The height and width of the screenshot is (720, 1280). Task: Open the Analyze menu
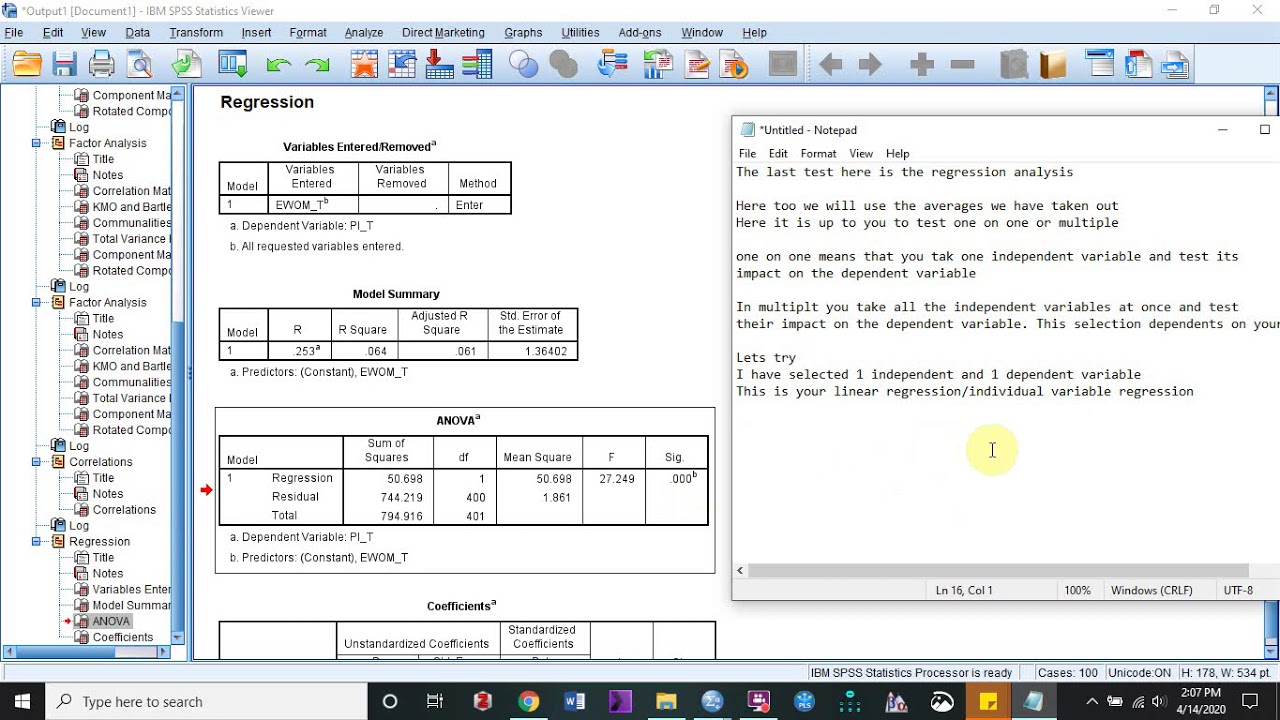[364, 33]
